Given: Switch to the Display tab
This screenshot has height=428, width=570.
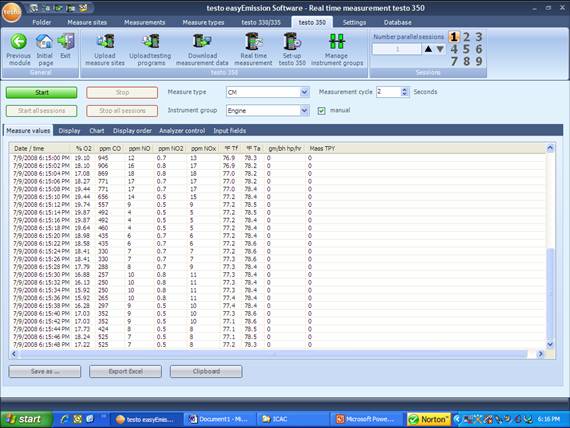Looking at the screenshot, I should point(69,131).
